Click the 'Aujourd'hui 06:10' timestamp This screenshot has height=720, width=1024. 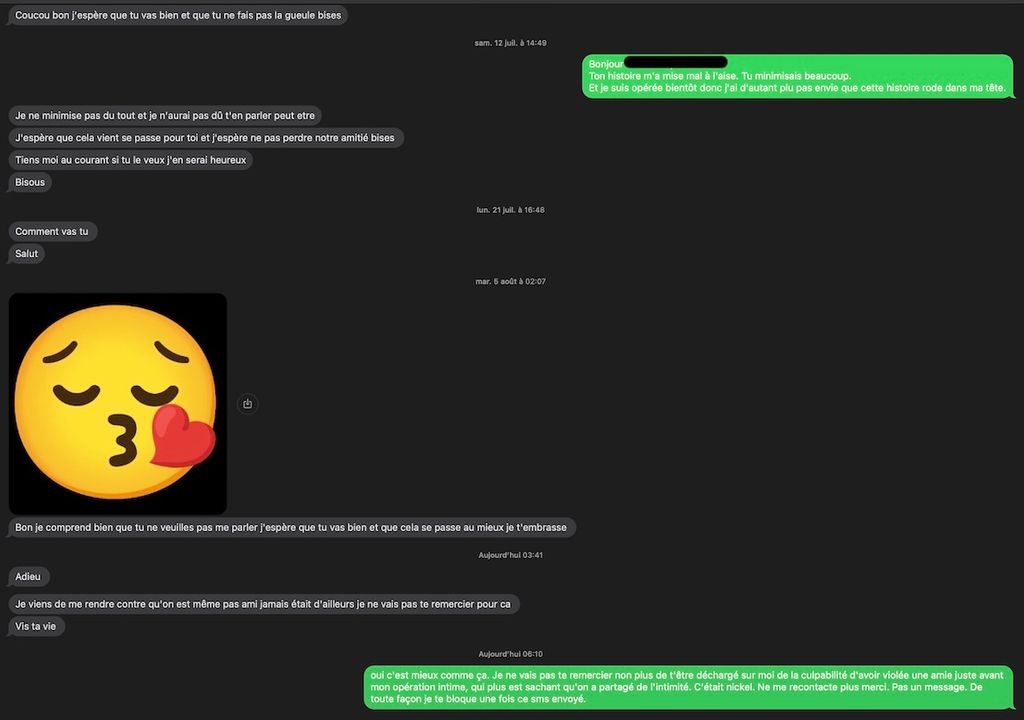click(511, 653)
